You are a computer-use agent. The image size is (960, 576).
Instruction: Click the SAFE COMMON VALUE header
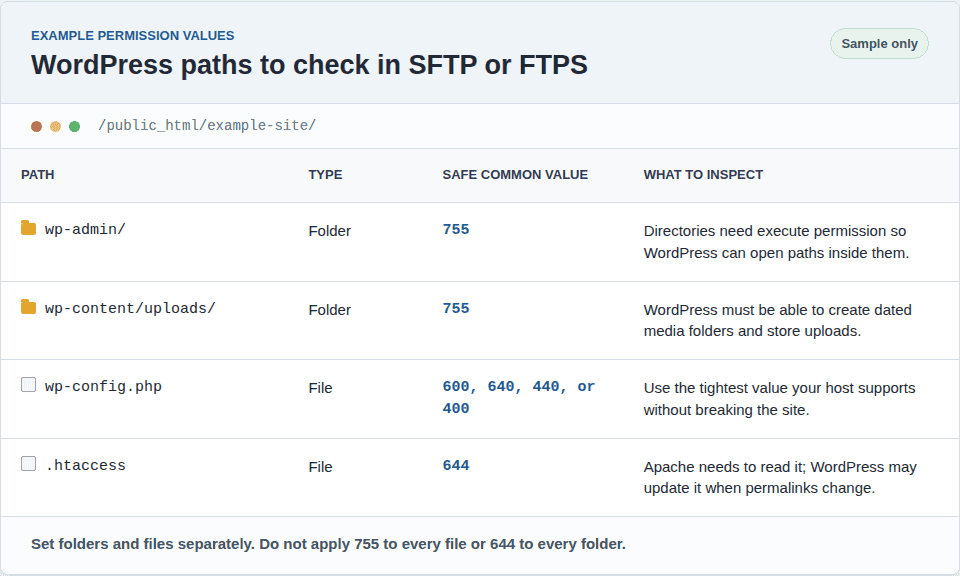coord(515,174)
